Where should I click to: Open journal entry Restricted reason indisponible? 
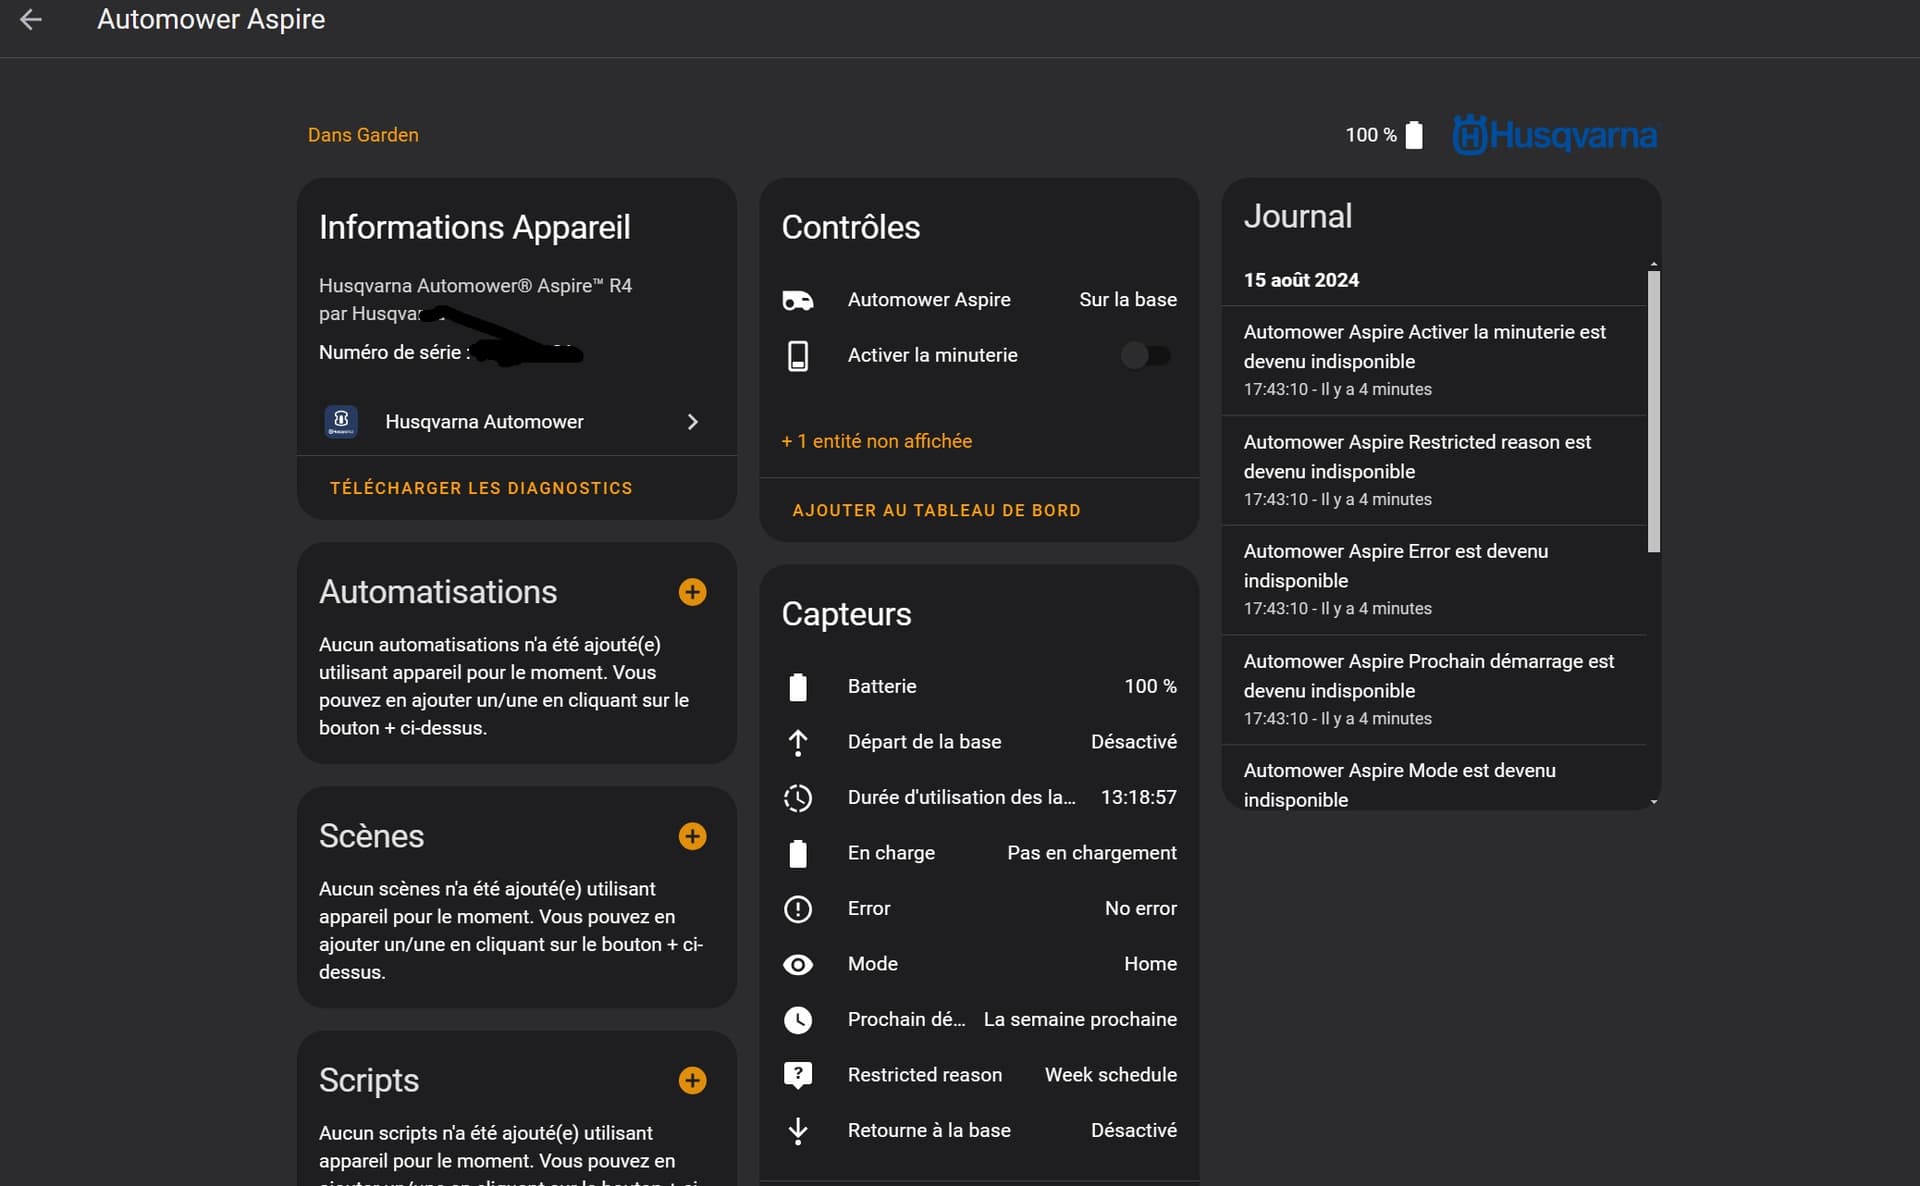coord(1433,470)
